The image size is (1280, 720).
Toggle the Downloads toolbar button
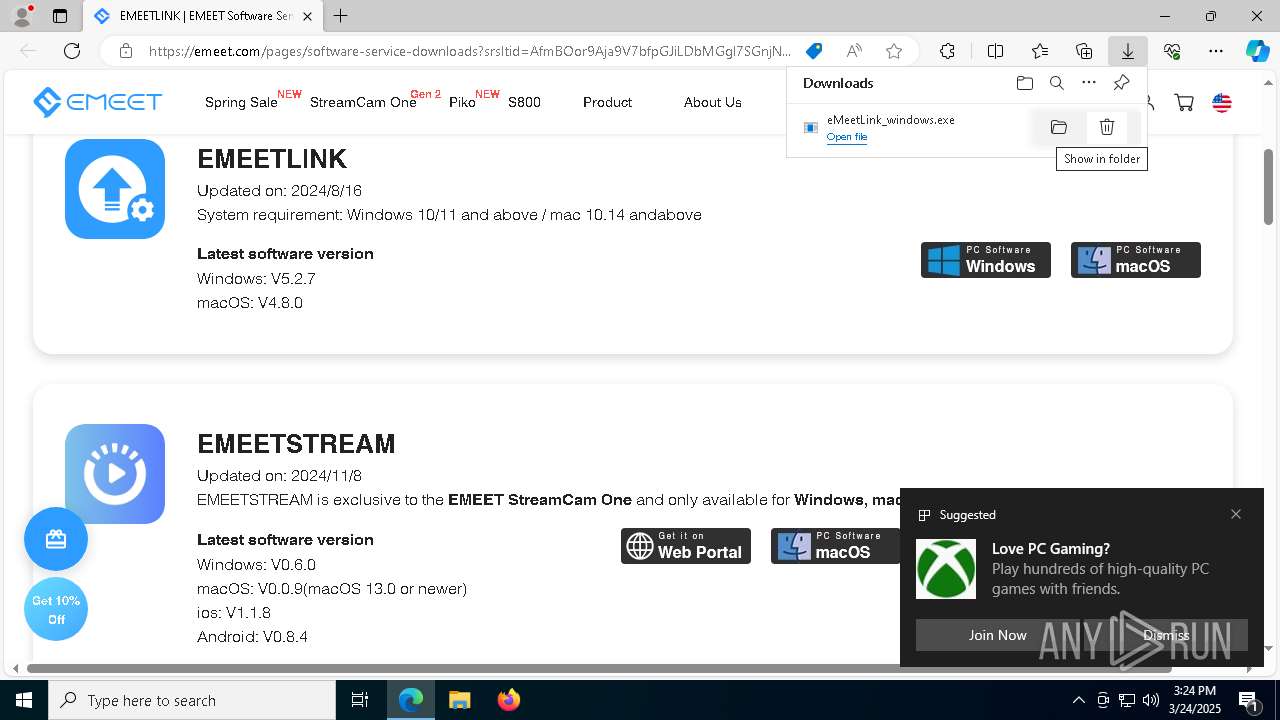[x=1127, y=51]
